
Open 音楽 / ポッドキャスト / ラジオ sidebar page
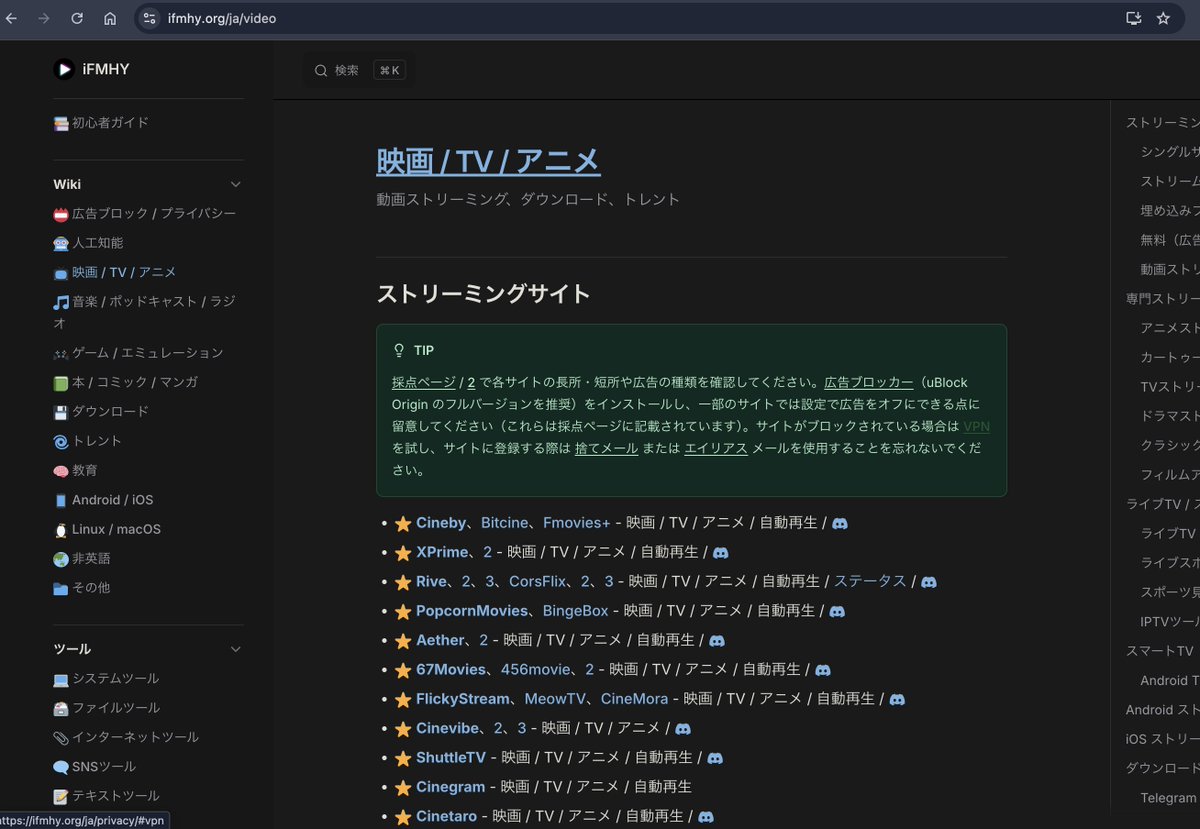click(x=145, y=312)
